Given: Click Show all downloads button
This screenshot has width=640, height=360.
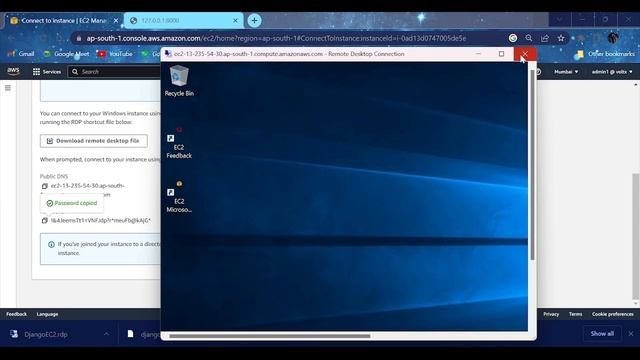Looking at the screenshot, I should [x=602, y=333].
